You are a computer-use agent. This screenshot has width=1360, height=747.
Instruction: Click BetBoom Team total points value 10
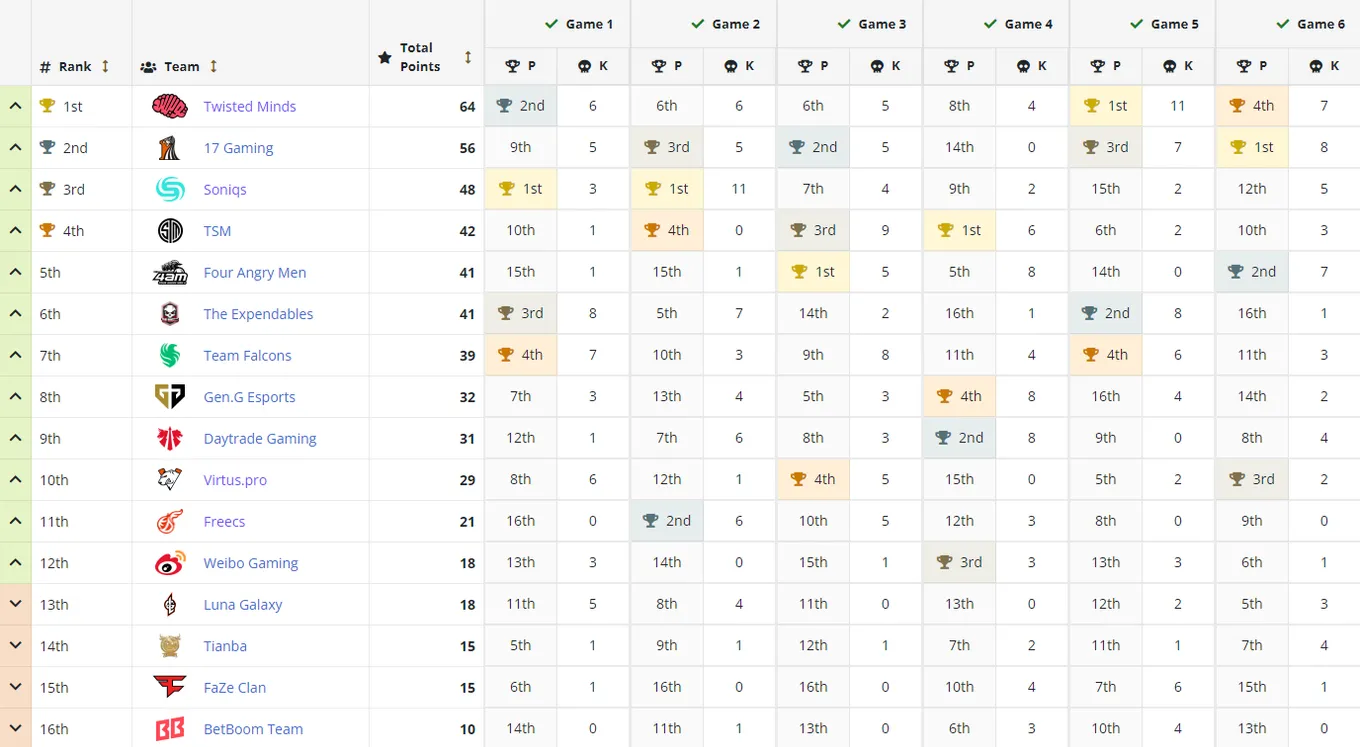point(467,729)
